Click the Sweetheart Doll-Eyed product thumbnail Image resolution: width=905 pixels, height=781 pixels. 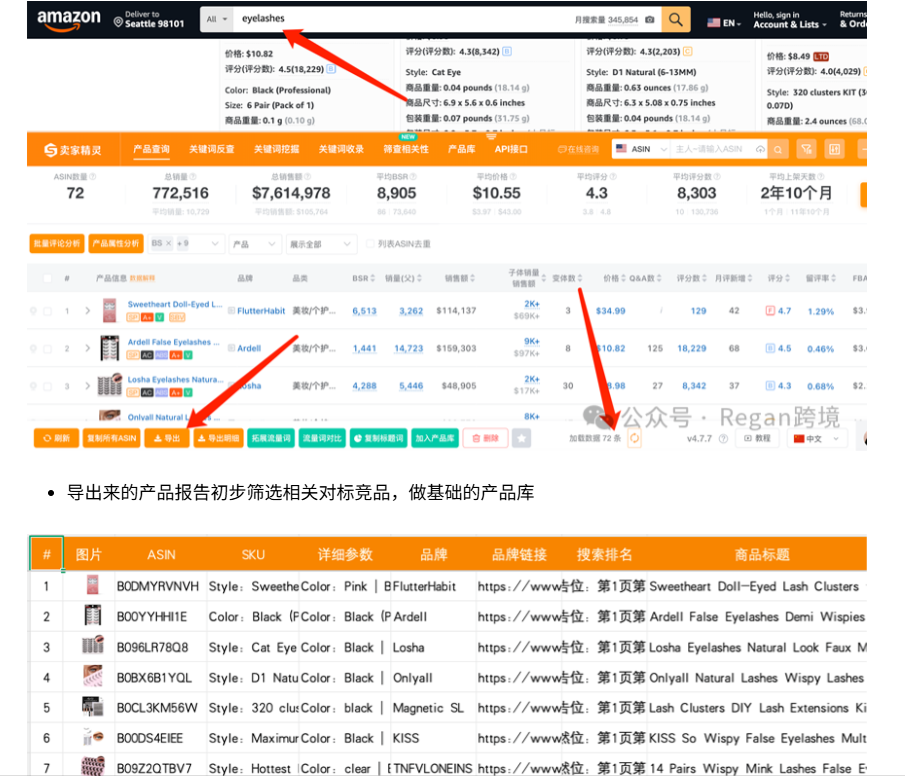click(109, 310)
